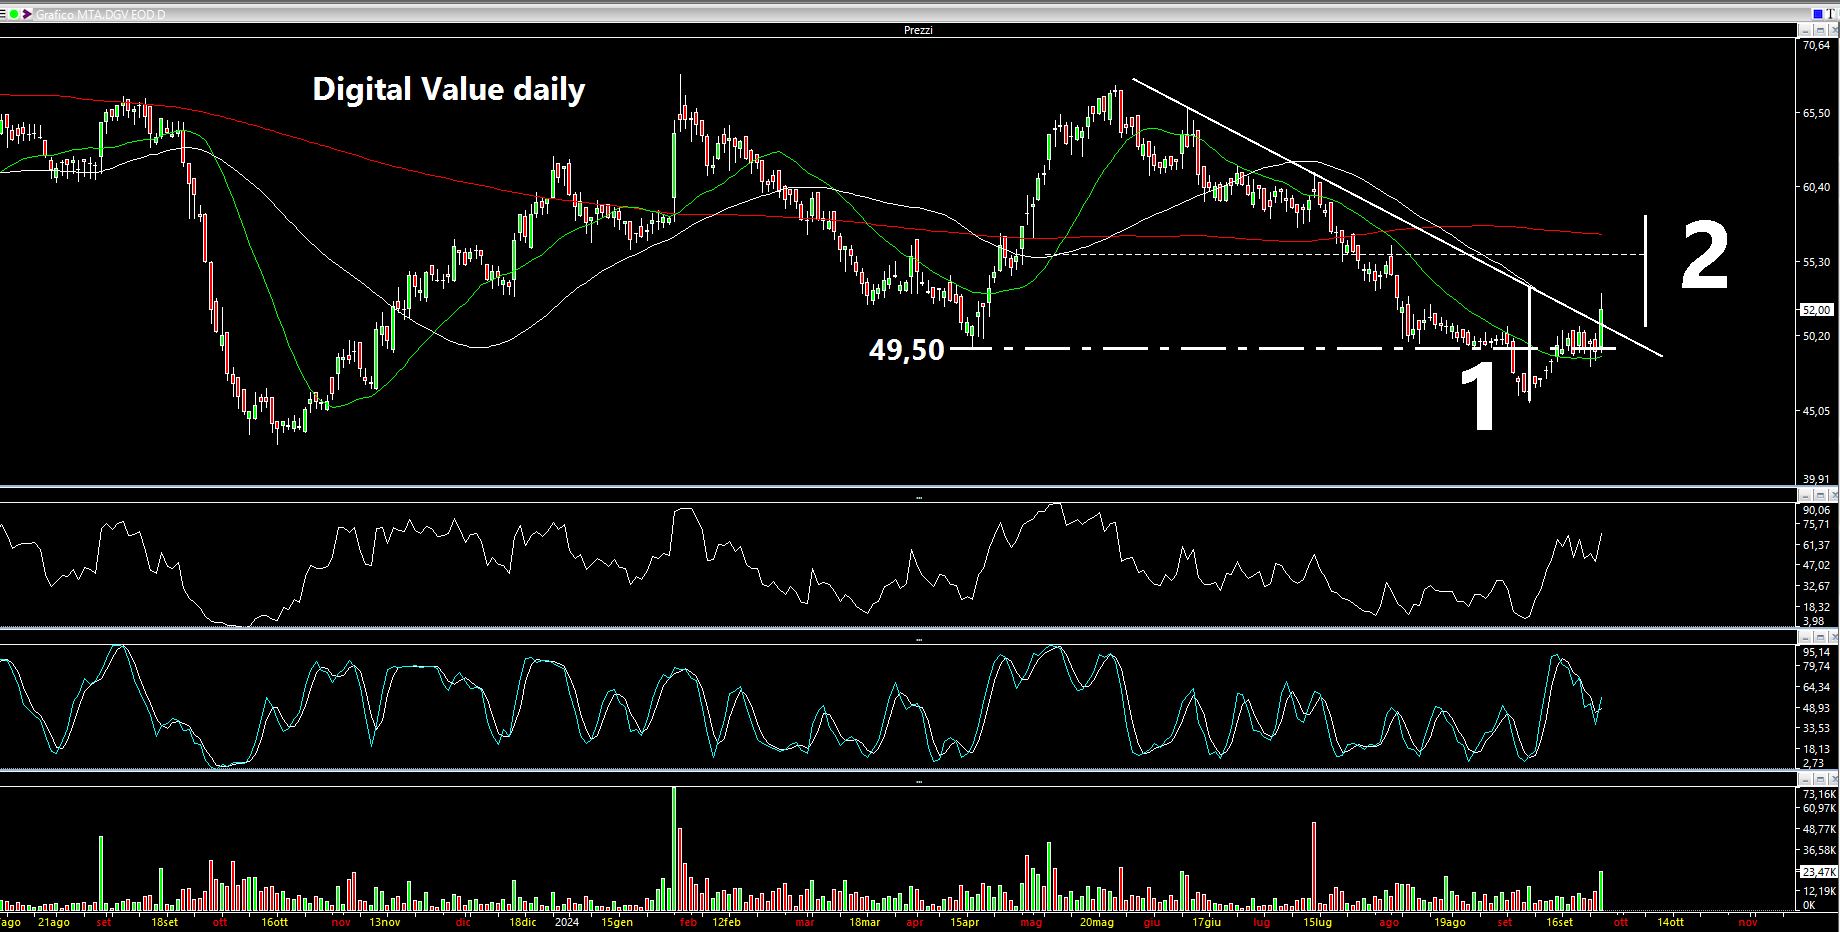Click the 15gen date label
This screenshot has width=1840, height=932.
[617, 922]
